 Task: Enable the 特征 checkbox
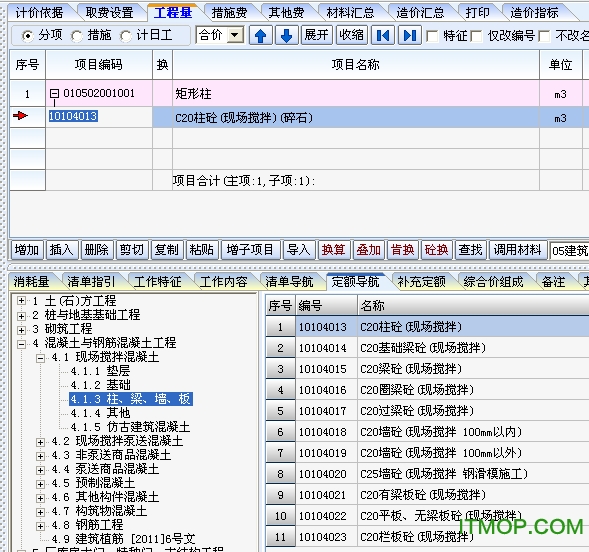click(432, 36)
